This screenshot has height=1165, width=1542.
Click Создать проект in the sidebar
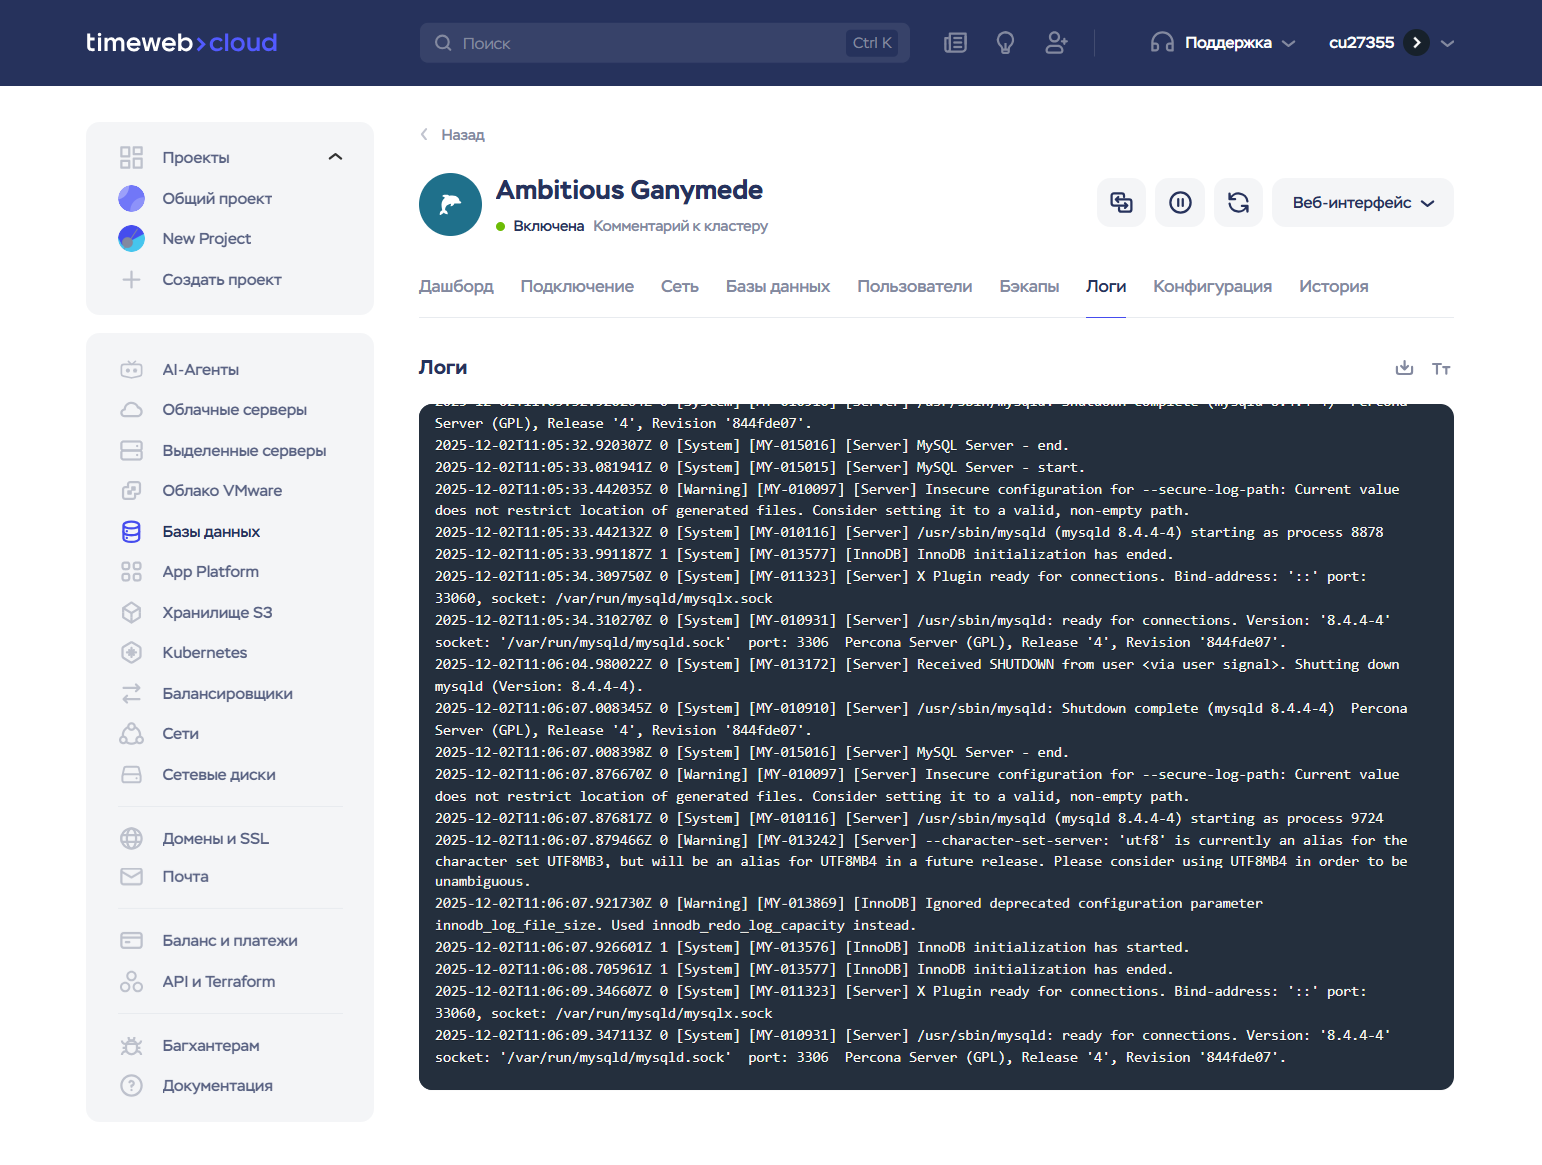tap(221, 280)
